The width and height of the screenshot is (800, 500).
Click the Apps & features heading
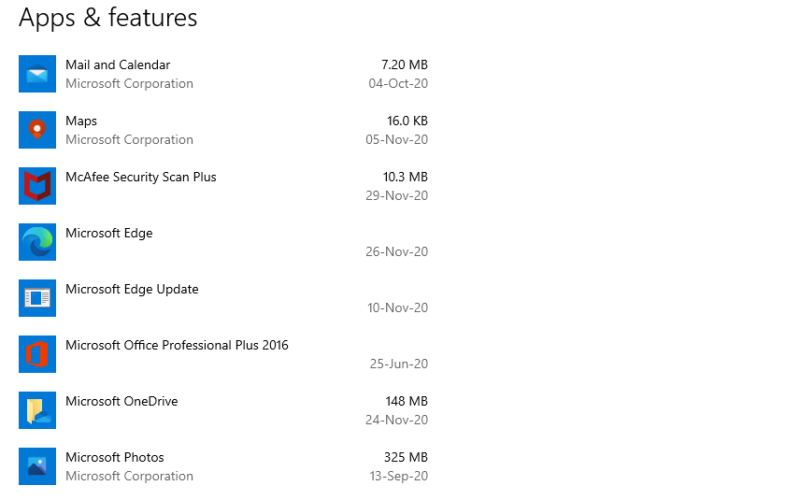[108, 18]
